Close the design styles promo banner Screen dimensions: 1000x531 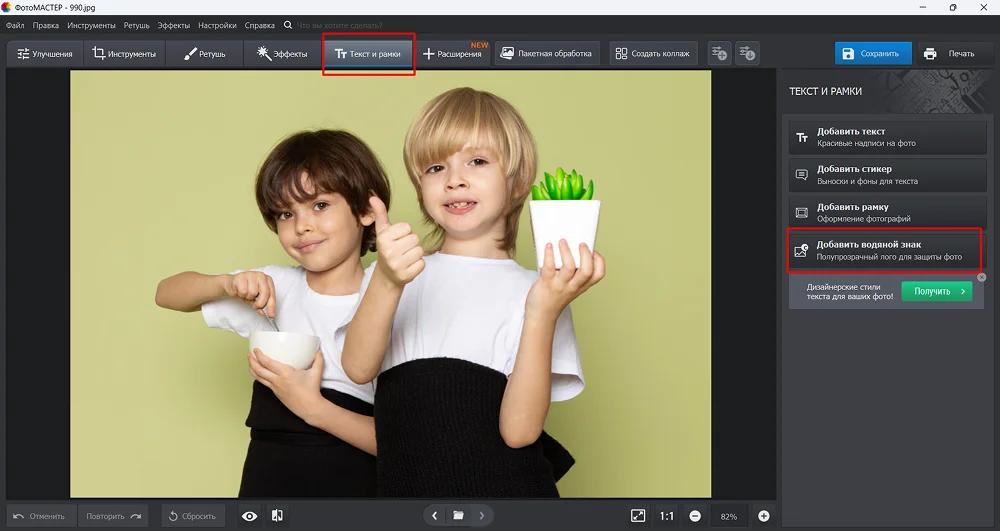982,277
